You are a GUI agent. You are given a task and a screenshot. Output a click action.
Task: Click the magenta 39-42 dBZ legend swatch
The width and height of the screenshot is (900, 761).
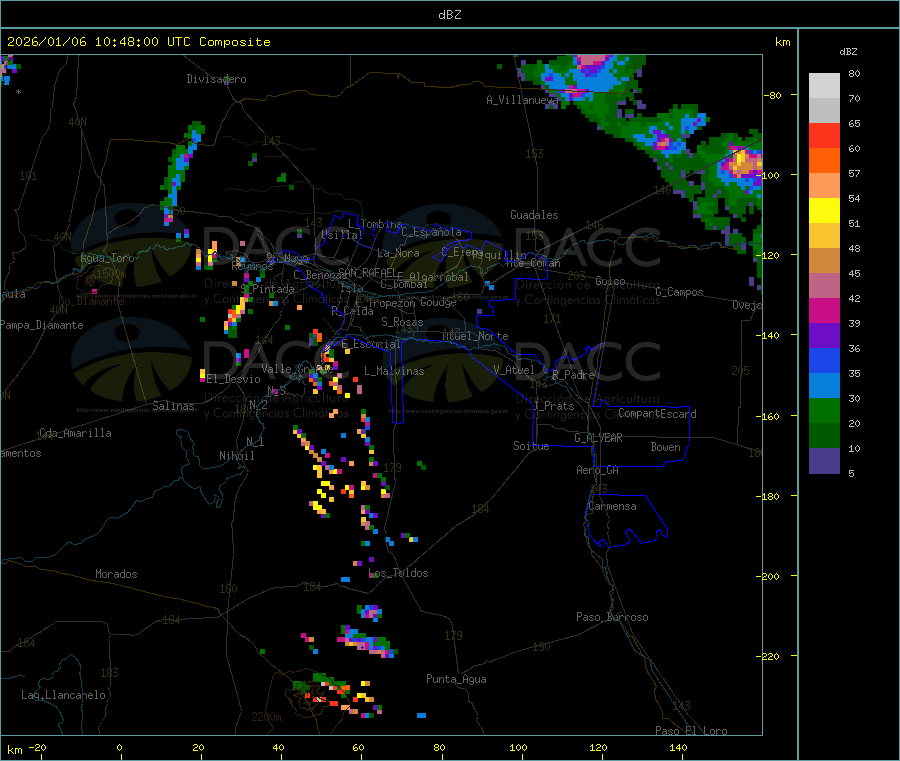824,310
